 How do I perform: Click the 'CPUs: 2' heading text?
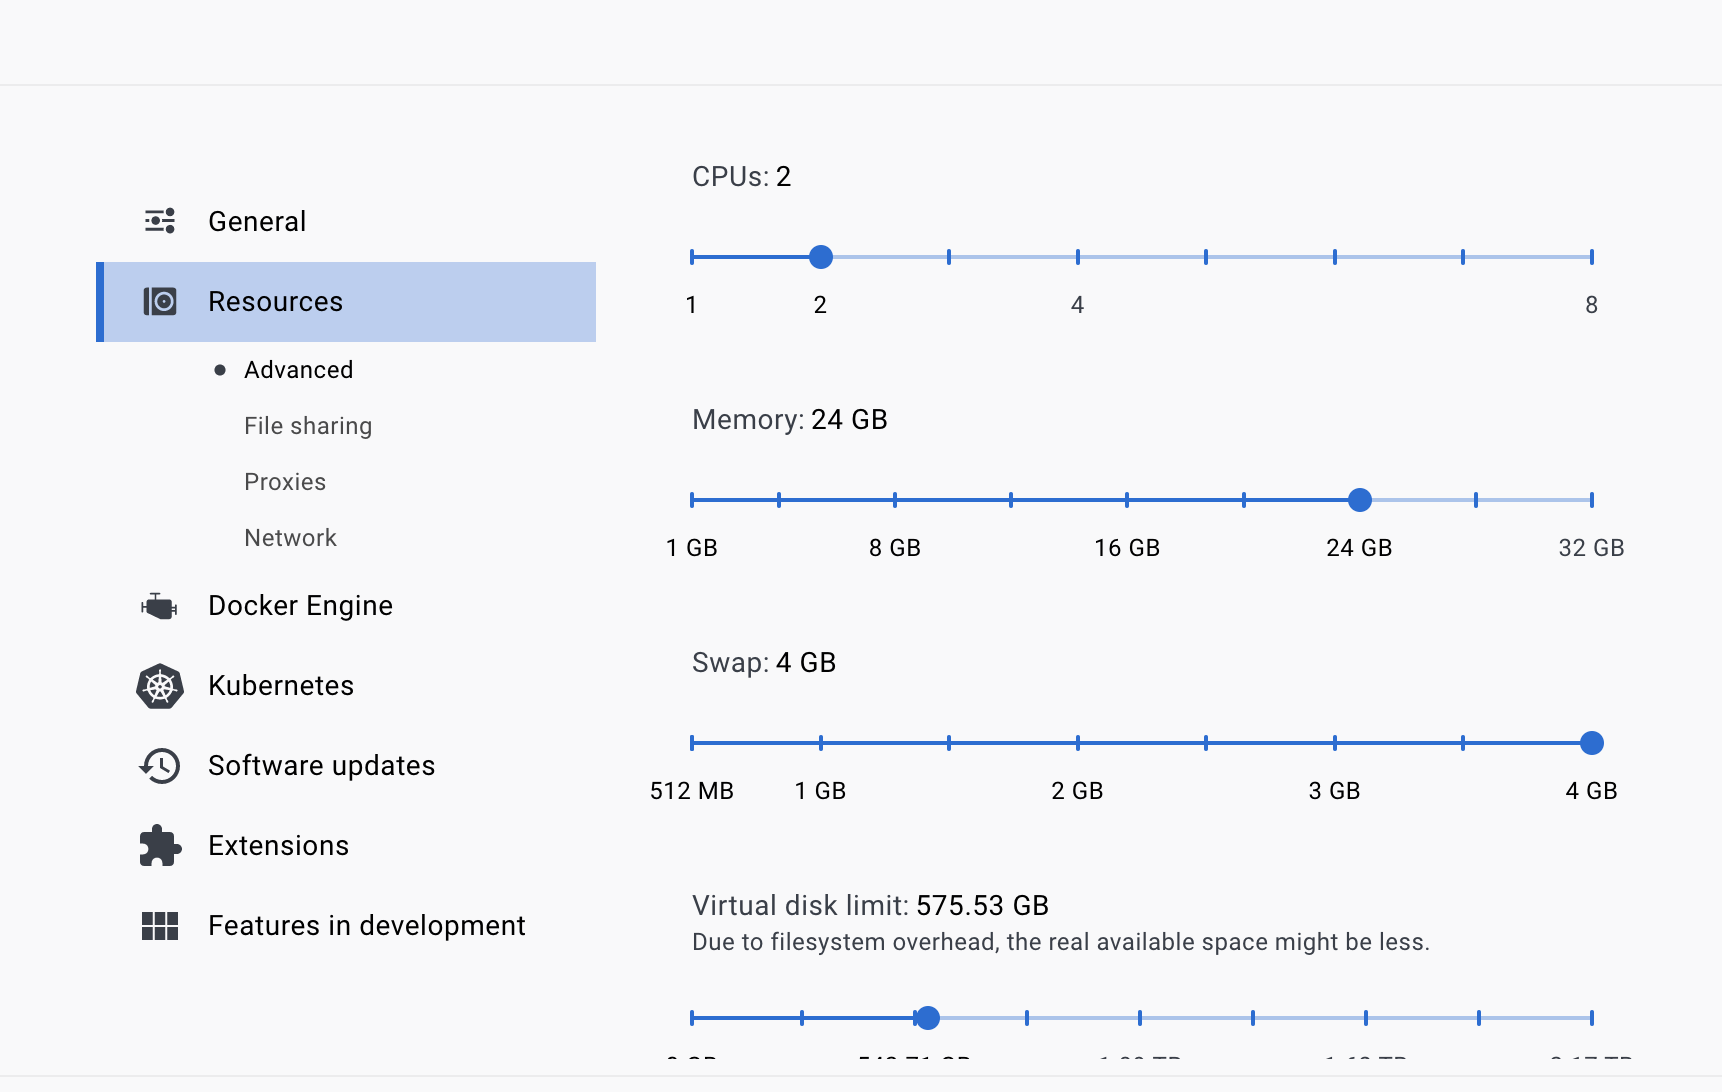[742, 177]
